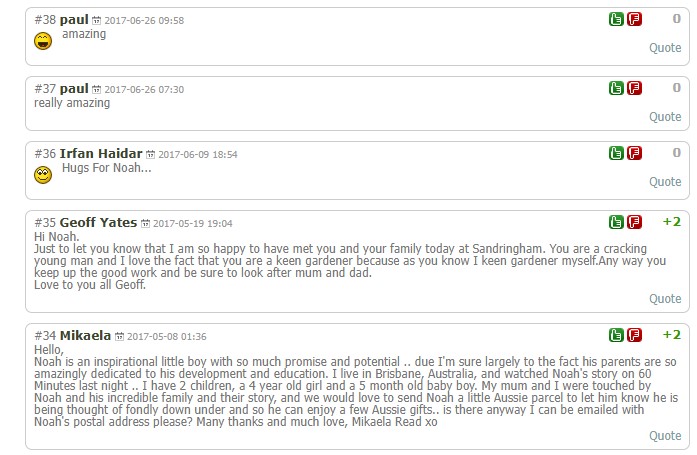Click green thumbs-up on comment #37
Screen dimensions: 697x455
[x=617, y=88]
